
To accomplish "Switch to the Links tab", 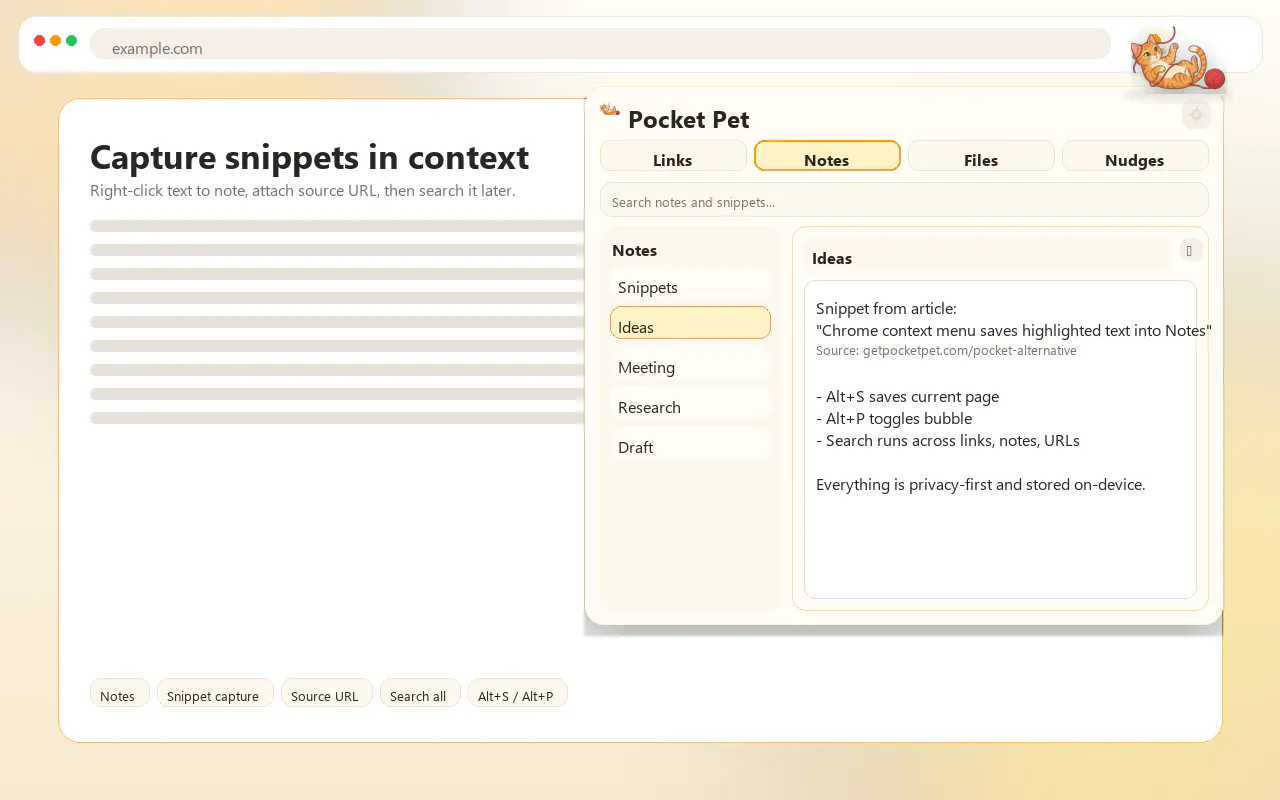I will tap(673, 156).
